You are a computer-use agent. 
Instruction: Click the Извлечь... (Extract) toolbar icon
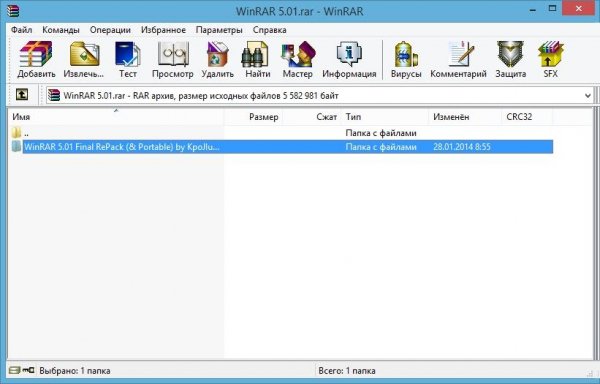point(84,59)
